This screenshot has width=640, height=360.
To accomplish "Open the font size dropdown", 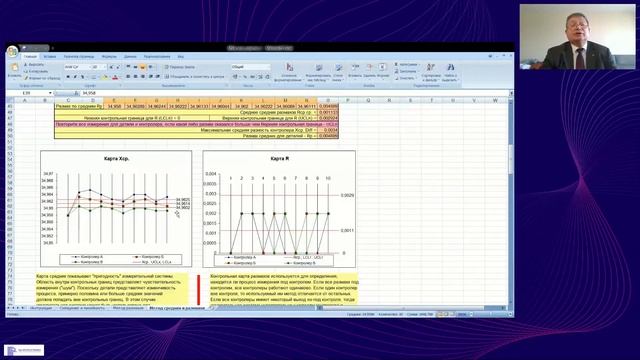I will pos(105,67).
